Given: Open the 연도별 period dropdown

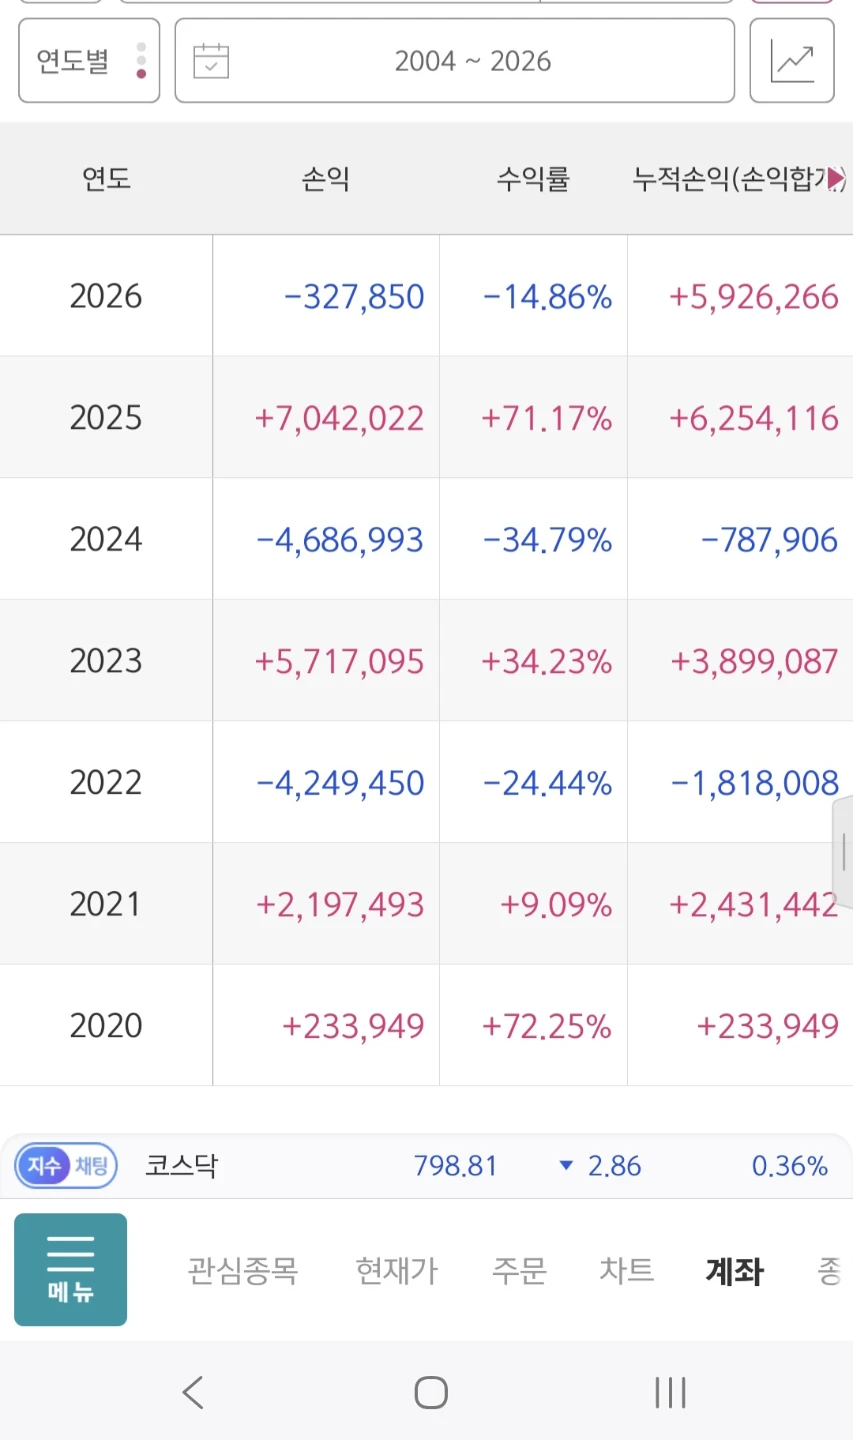Looking at the screenshot, I should 89,61.
